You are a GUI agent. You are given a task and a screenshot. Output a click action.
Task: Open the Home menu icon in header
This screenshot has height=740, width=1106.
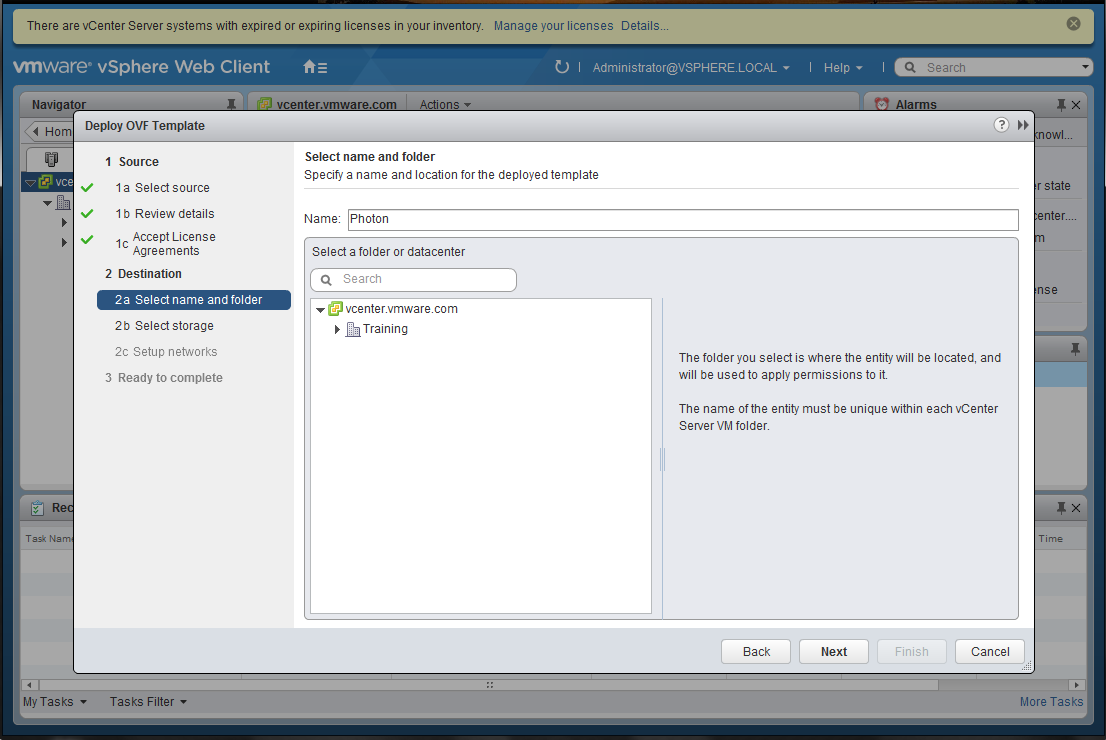[315, 67]
